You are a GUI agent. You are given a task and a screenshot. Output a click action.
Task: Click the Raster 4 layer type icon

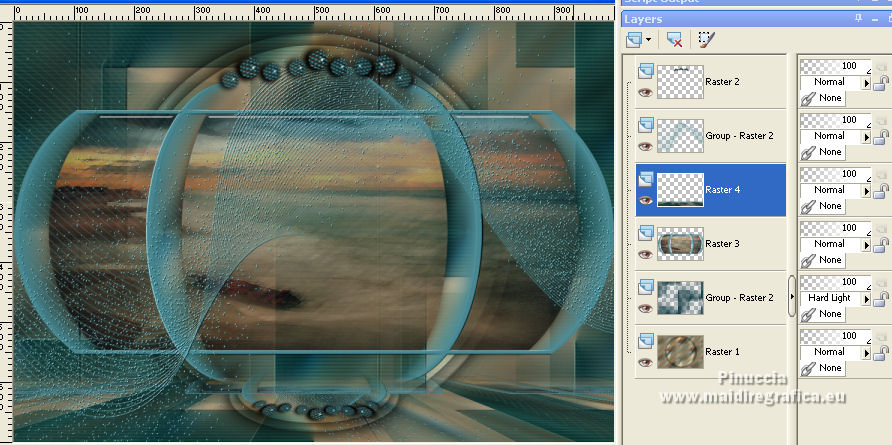coord(646,179)
